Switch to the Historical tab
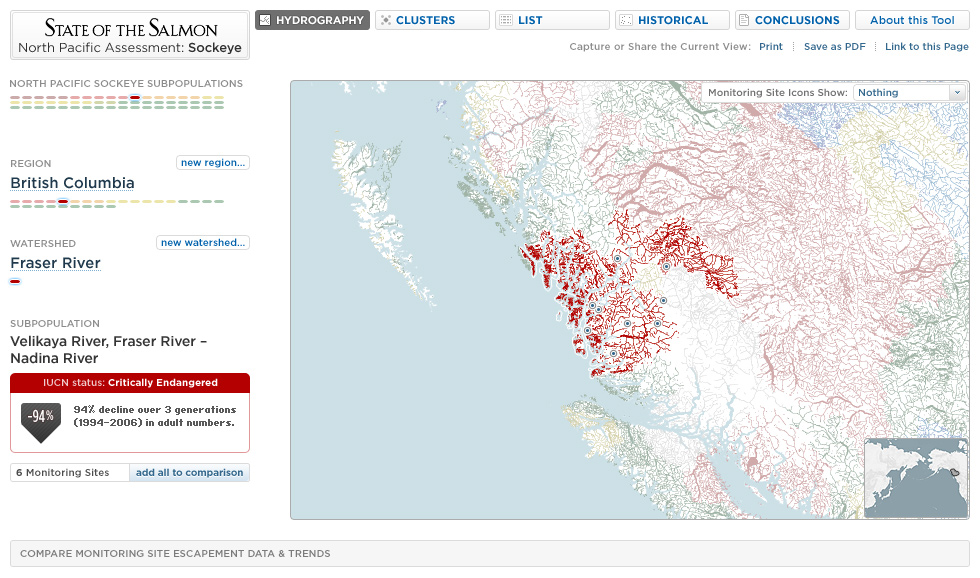 click(672, 20)
